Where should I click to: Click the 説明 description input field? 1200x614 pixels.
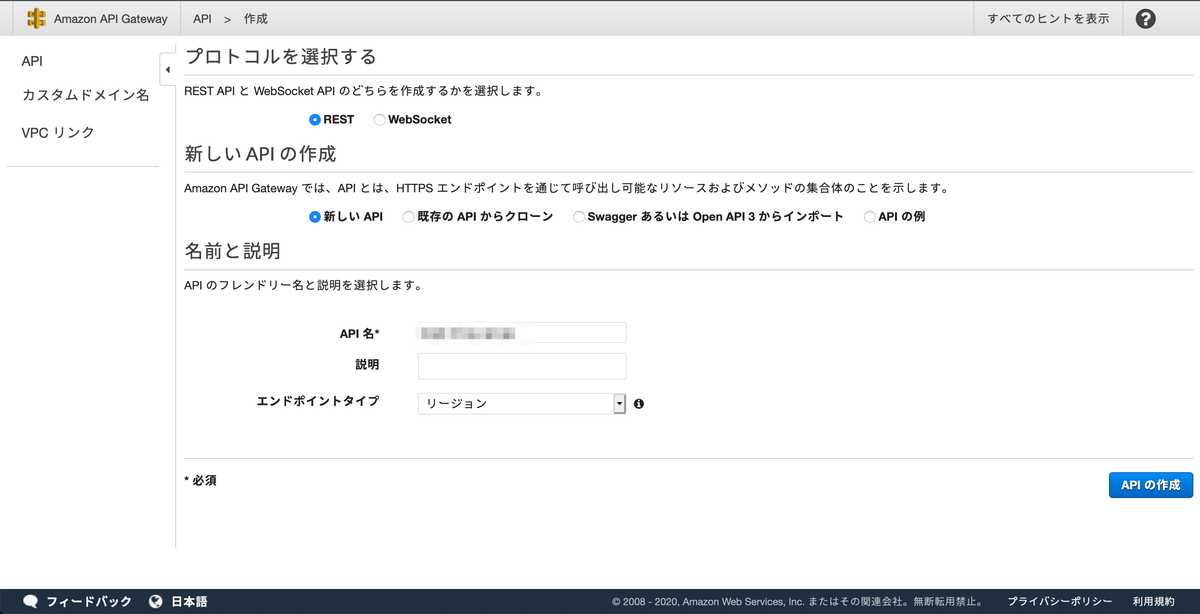522,366
